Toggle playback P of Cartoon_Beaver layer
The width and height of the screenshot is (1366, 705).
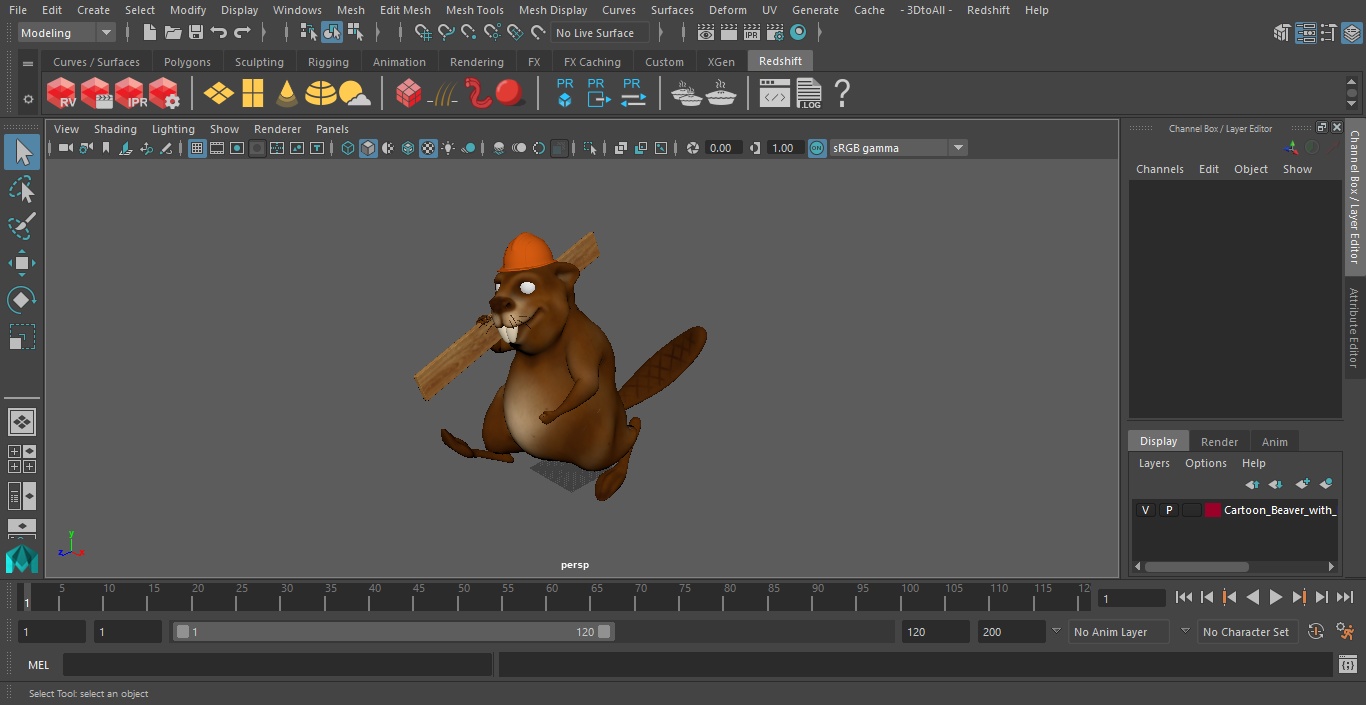(1168, 510)
